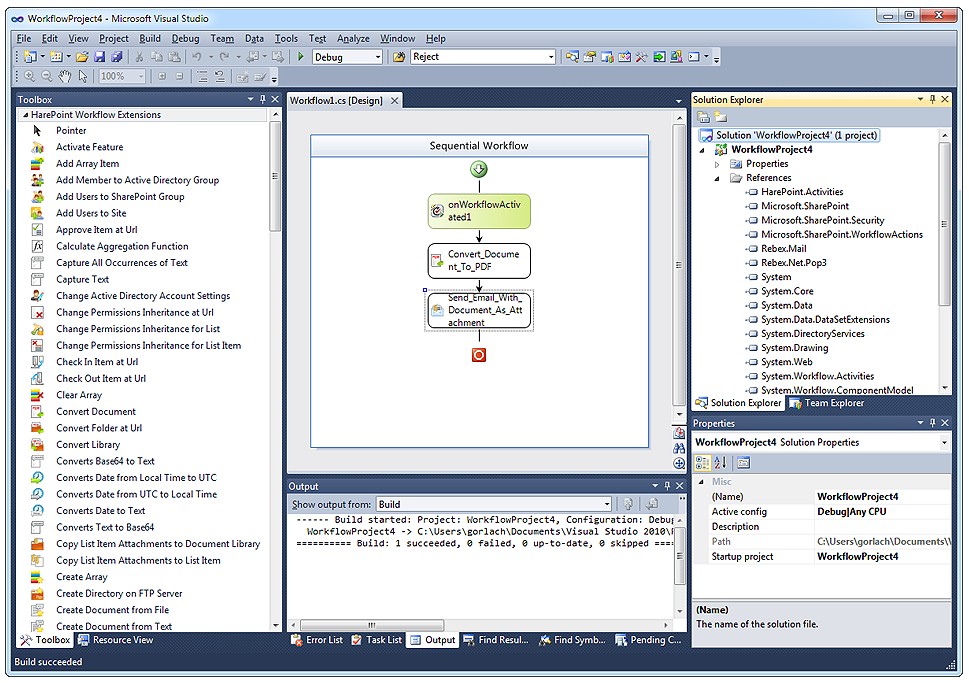The image size is (969, 683).
Task: Toggle auto-hide pin on Output panel
Action: pyautogui.click(x=665, y=486)
